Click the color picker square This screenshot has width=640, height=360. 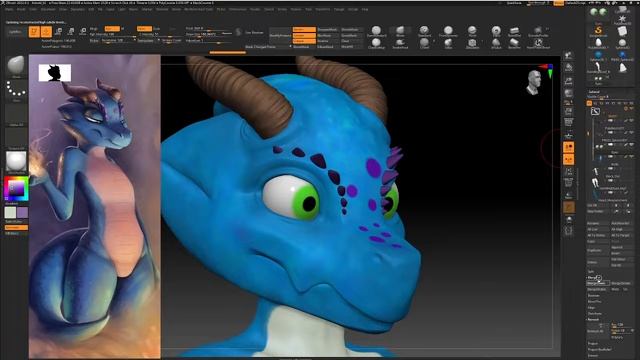coord(16,189)
